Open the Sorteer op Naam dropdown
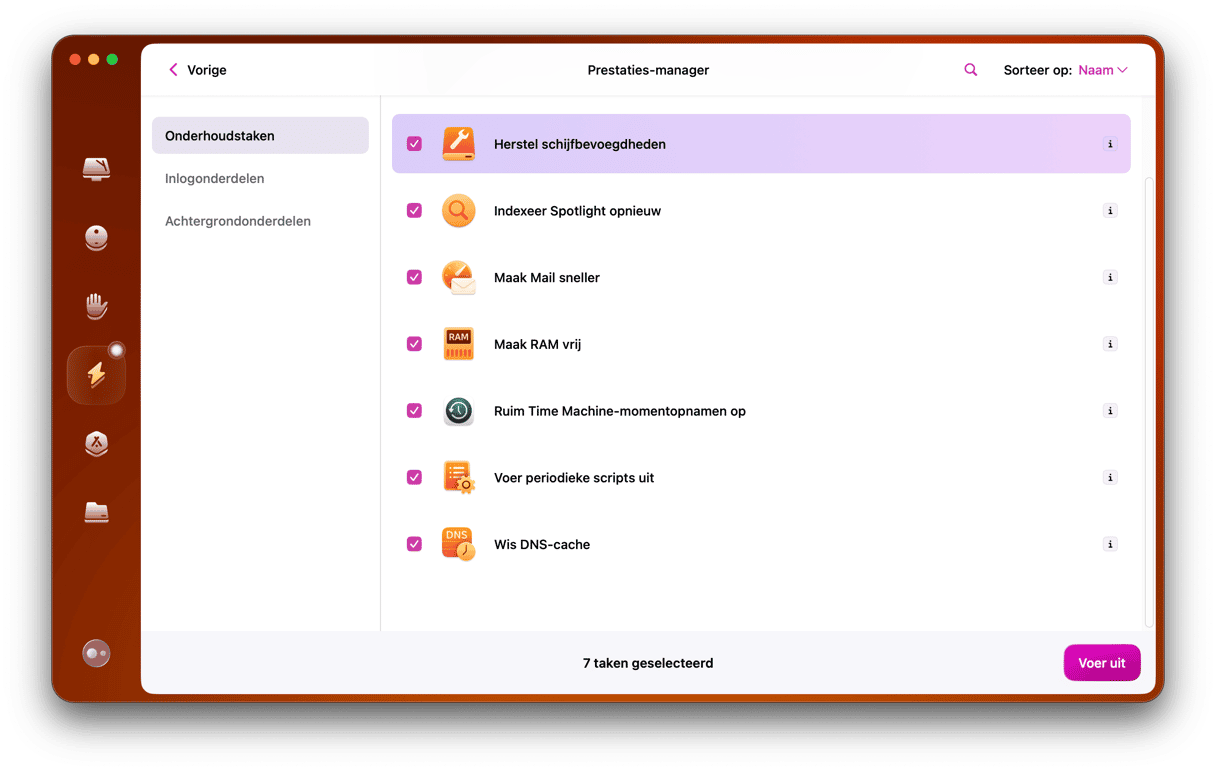Screen dimensions: 1216x771 pyautogui.click(x=1103, y=70)
